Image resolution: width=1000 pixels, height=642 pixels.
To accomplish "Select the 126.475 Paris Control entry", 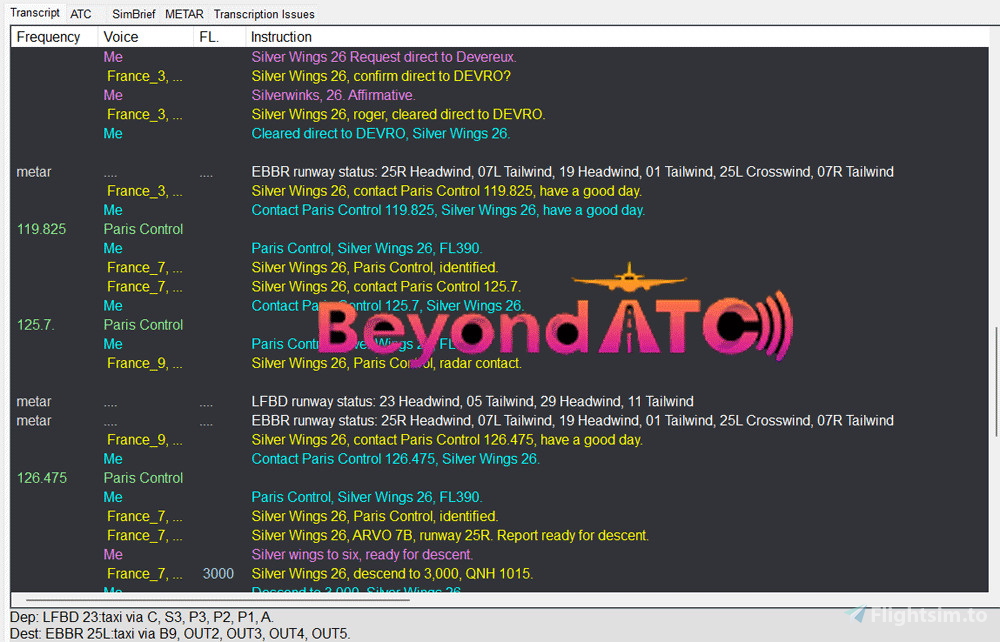I will pos(143,478).
